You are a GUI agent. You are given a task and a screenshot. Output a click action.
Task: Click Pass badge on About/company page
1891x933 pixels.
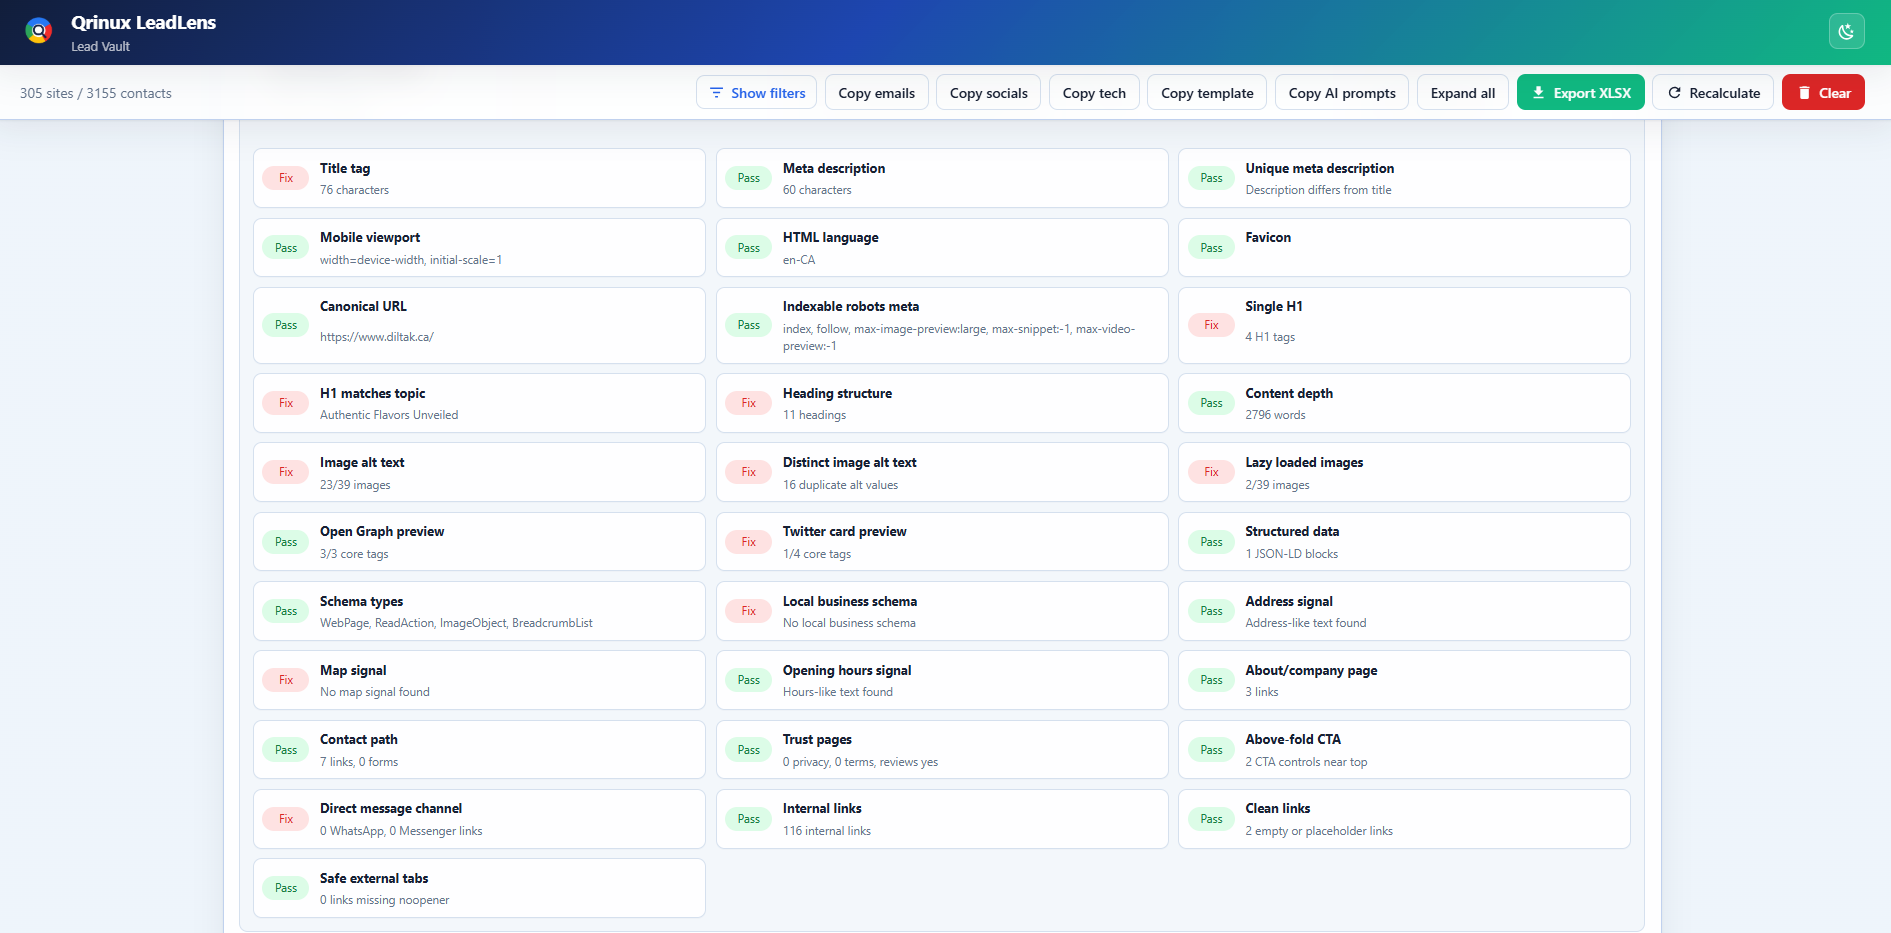coord(1211,680)
